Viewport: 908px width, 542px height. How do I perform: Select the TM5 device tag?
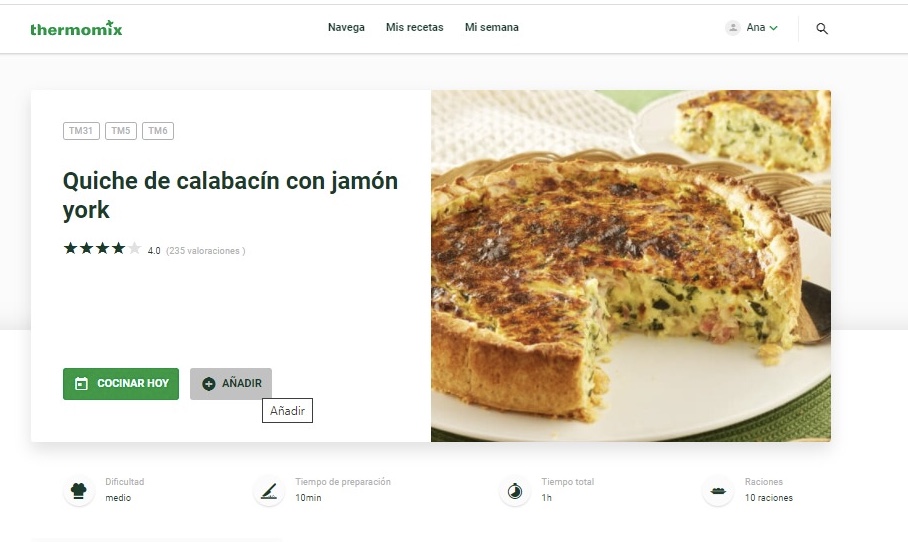pos(120,131)
